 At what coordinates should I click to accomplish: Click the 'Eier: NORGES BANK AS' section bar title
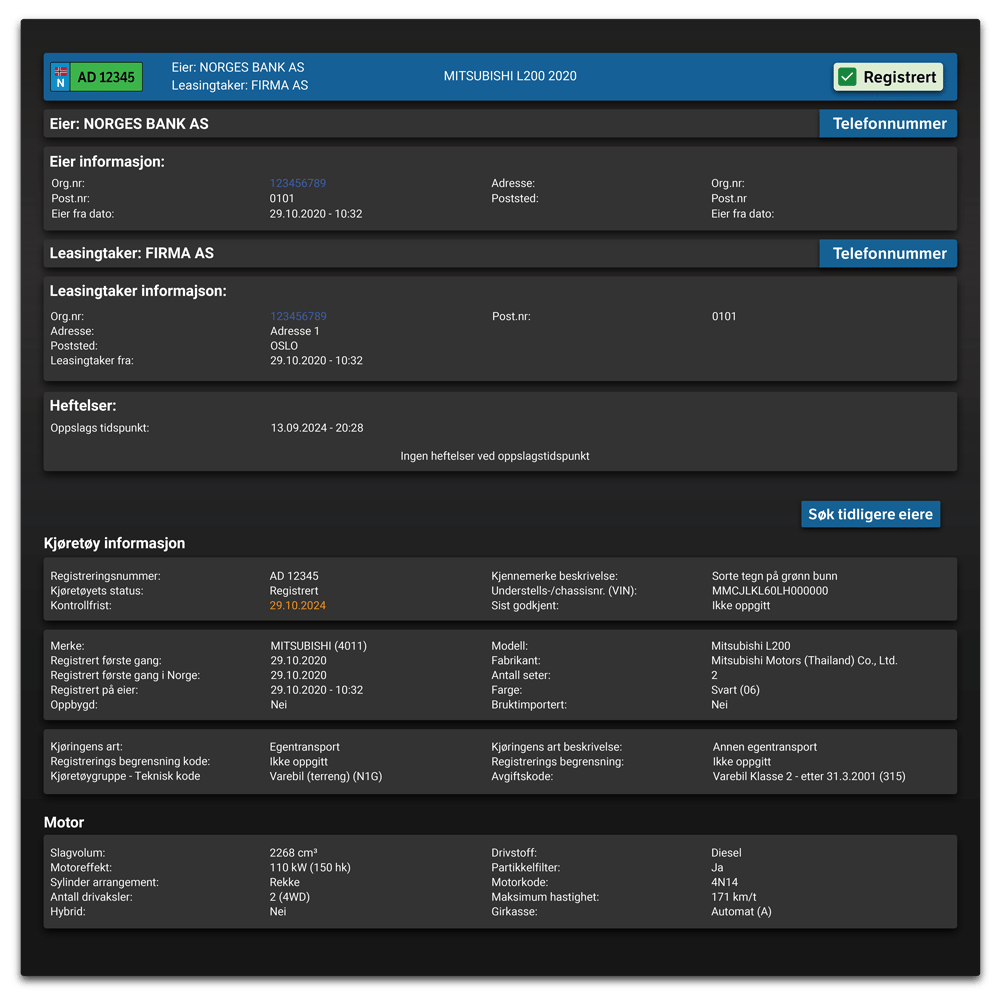point(129,124)
